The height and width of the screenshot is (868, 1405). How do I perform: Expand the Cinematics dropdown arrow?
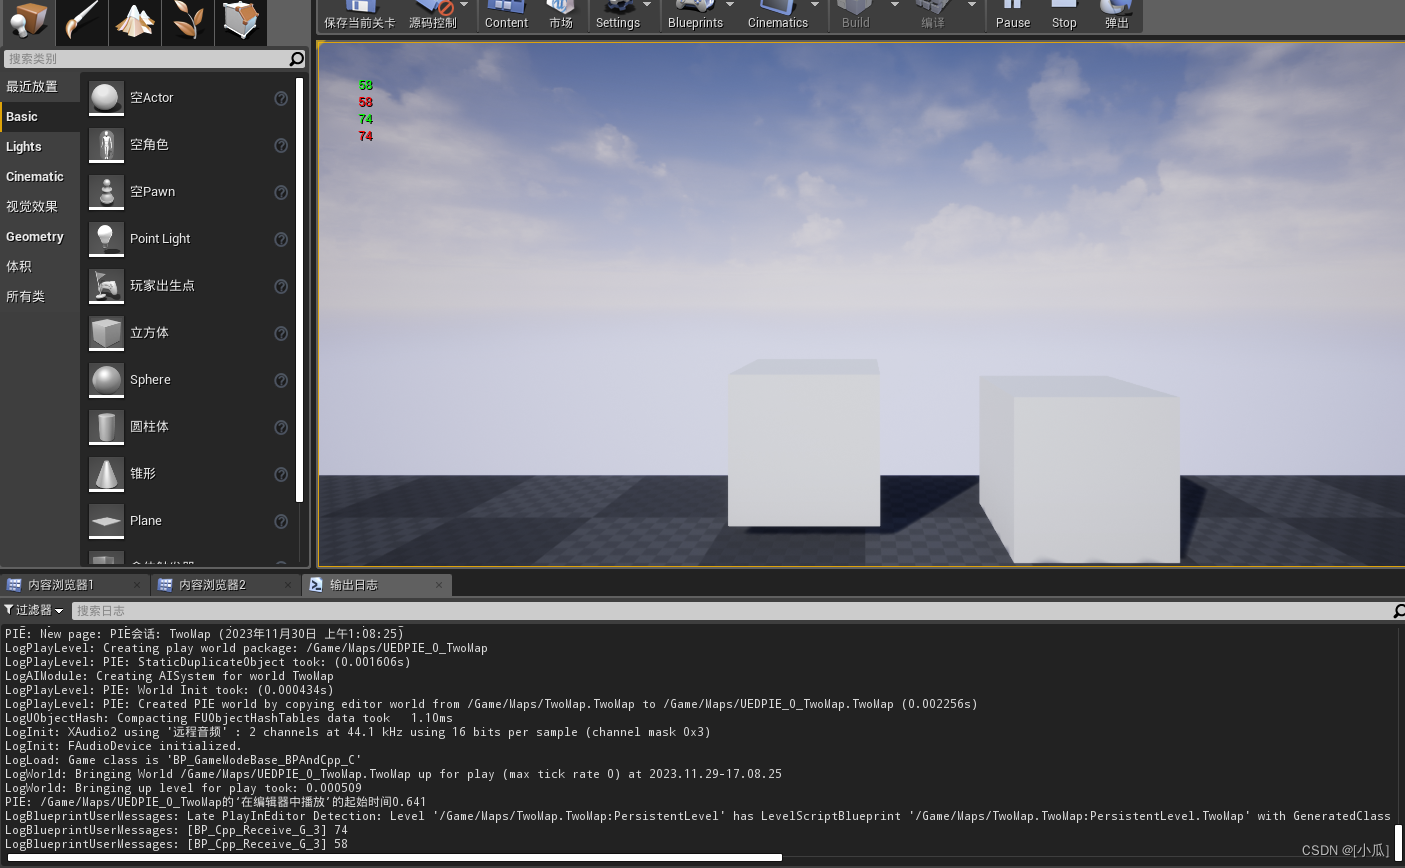coord(815,5)
